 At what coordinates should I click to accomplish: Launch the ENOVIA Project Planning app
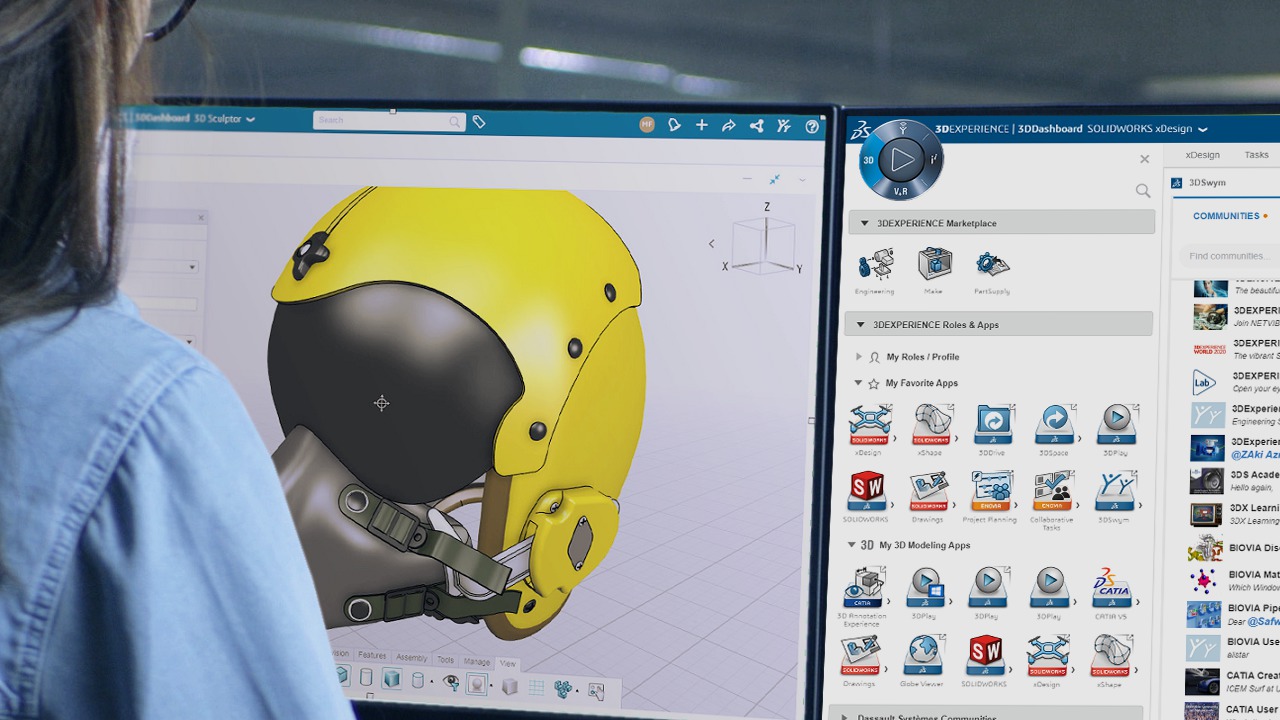(993, 492)
